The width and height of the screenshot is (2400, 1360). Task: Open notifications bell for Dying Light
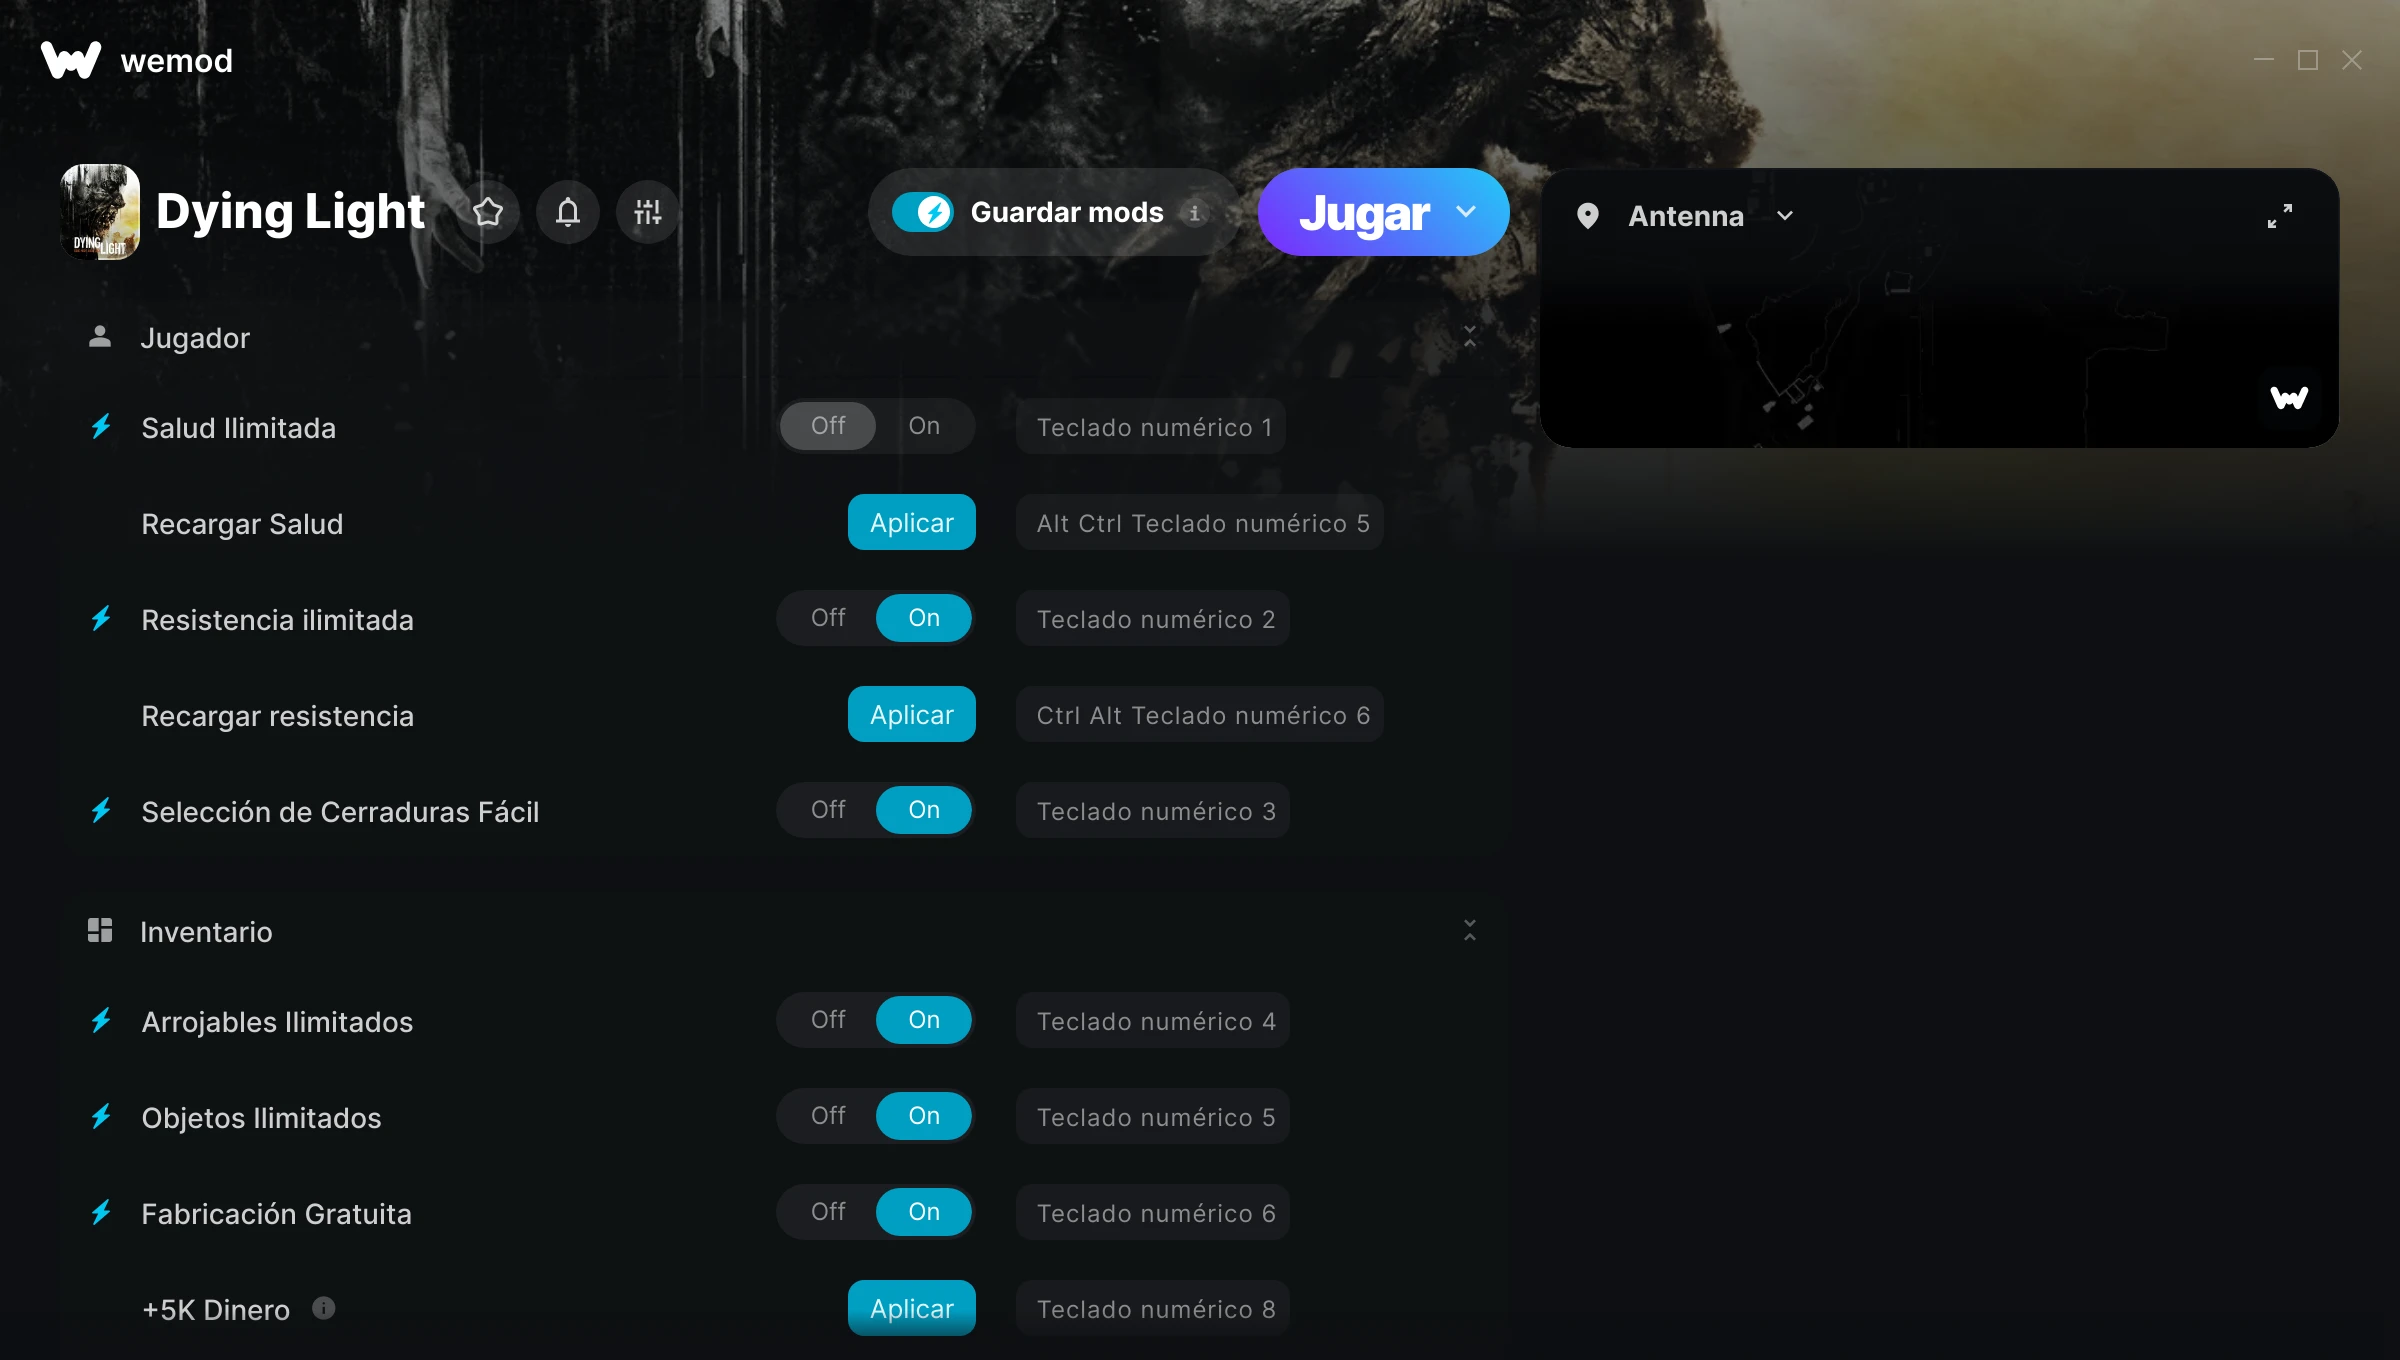(568, 212)
